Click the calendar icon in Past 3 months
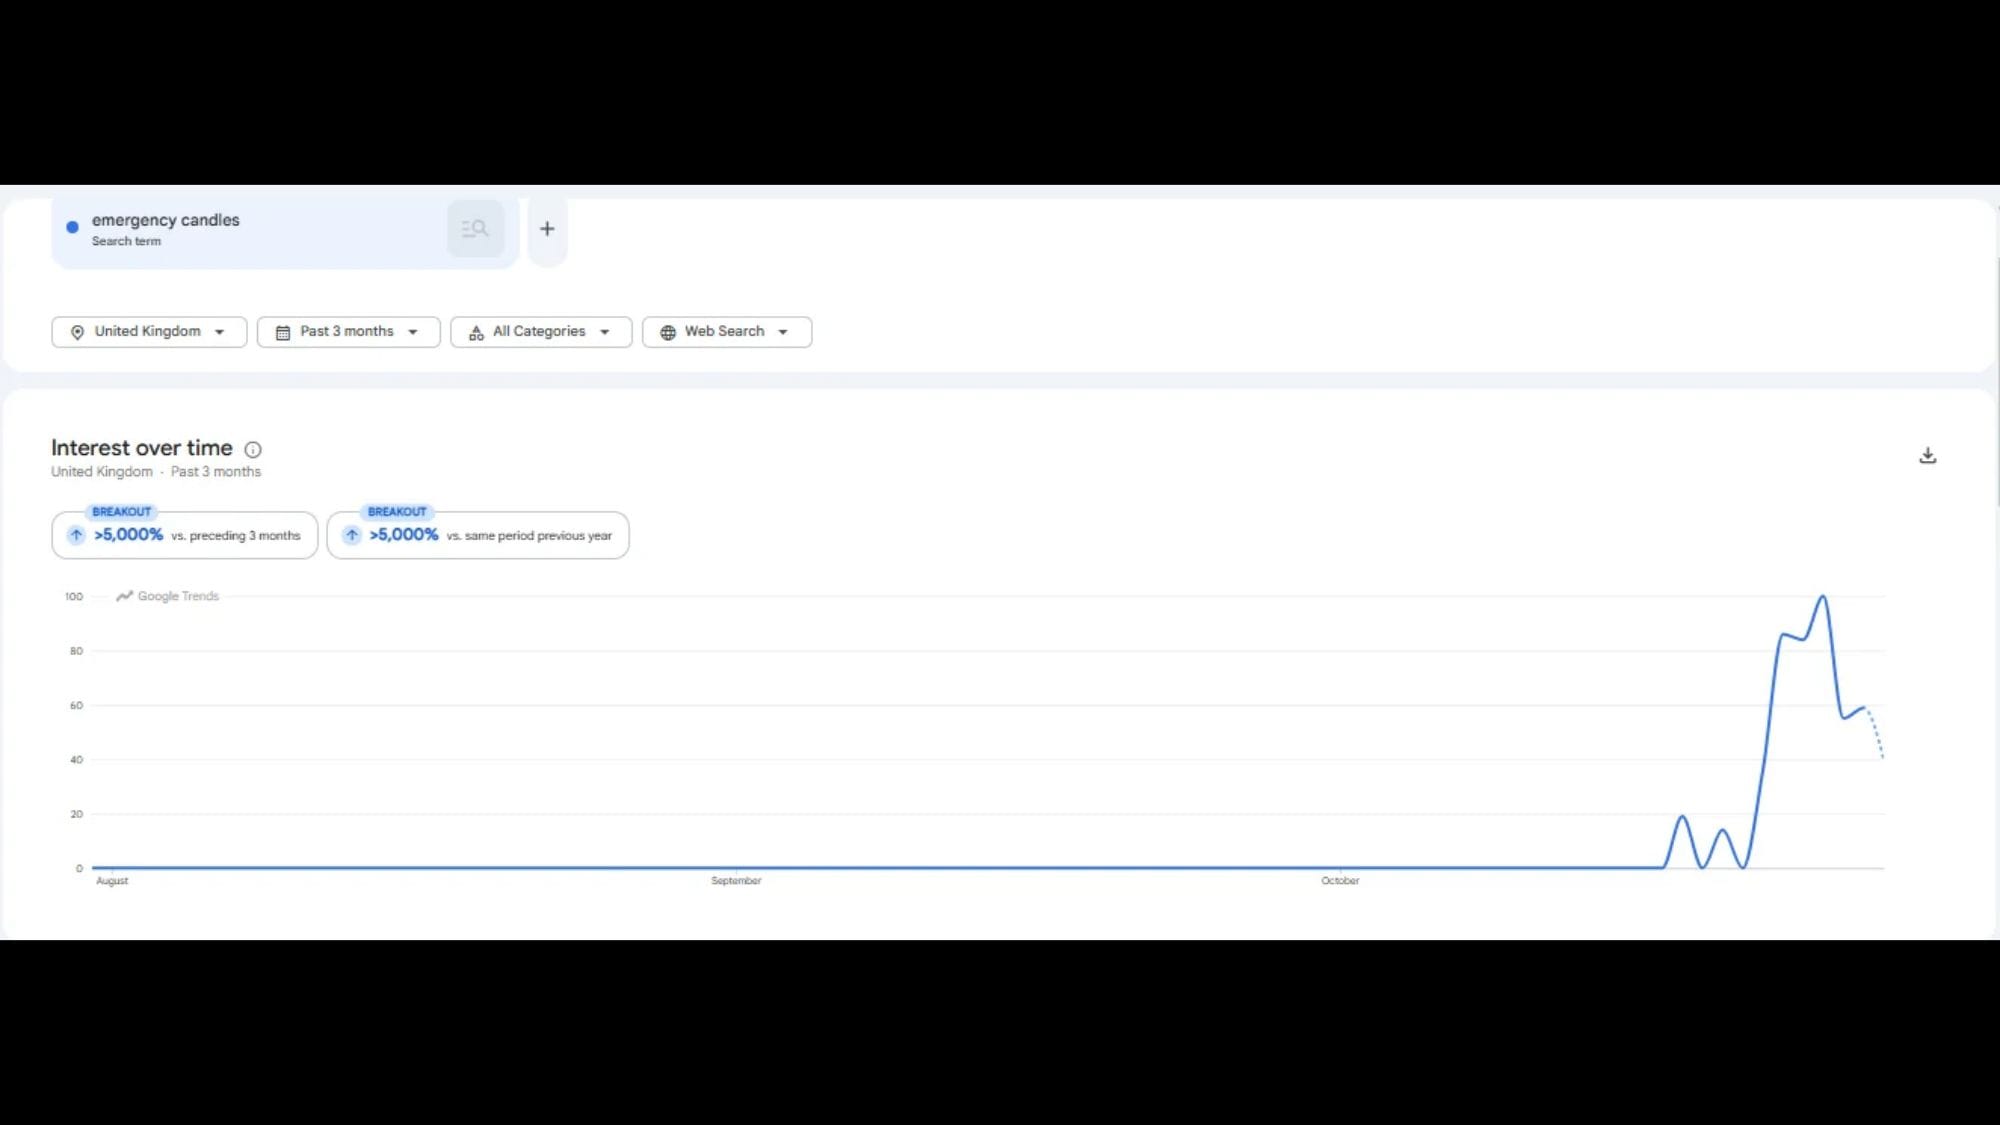Image resolution: width=2000 pixels, height=1125 pixels. (283, 332)
